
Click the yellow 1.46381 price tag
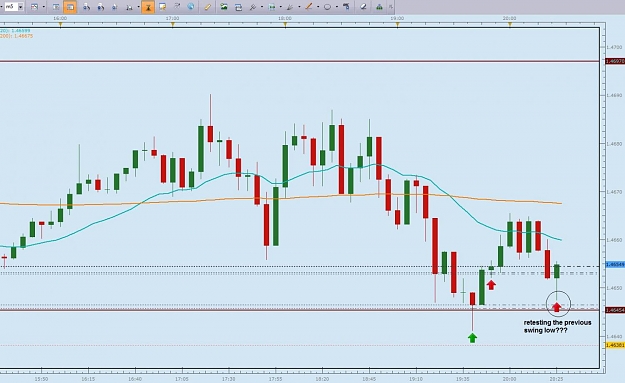[x=615, y=345]
